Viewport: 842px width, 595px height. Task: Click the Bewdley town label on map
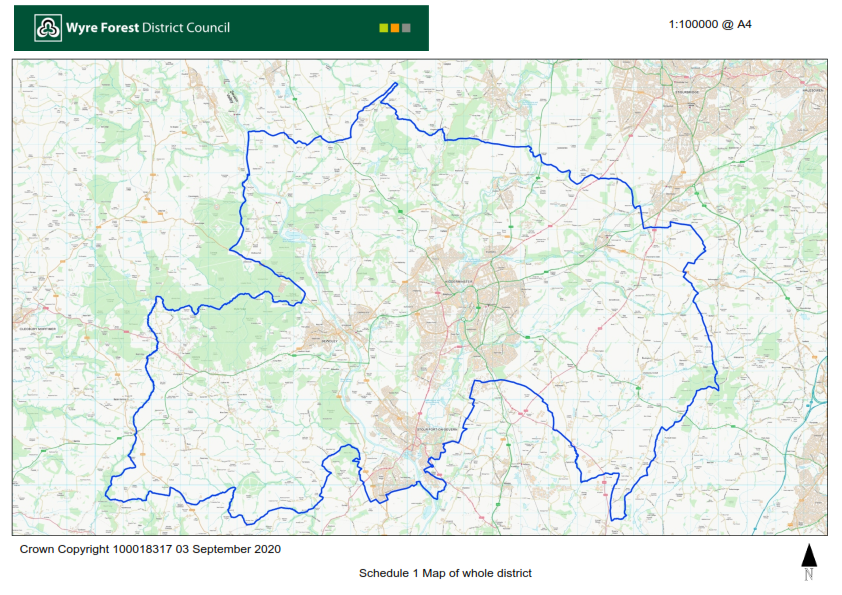pos(329,341)
